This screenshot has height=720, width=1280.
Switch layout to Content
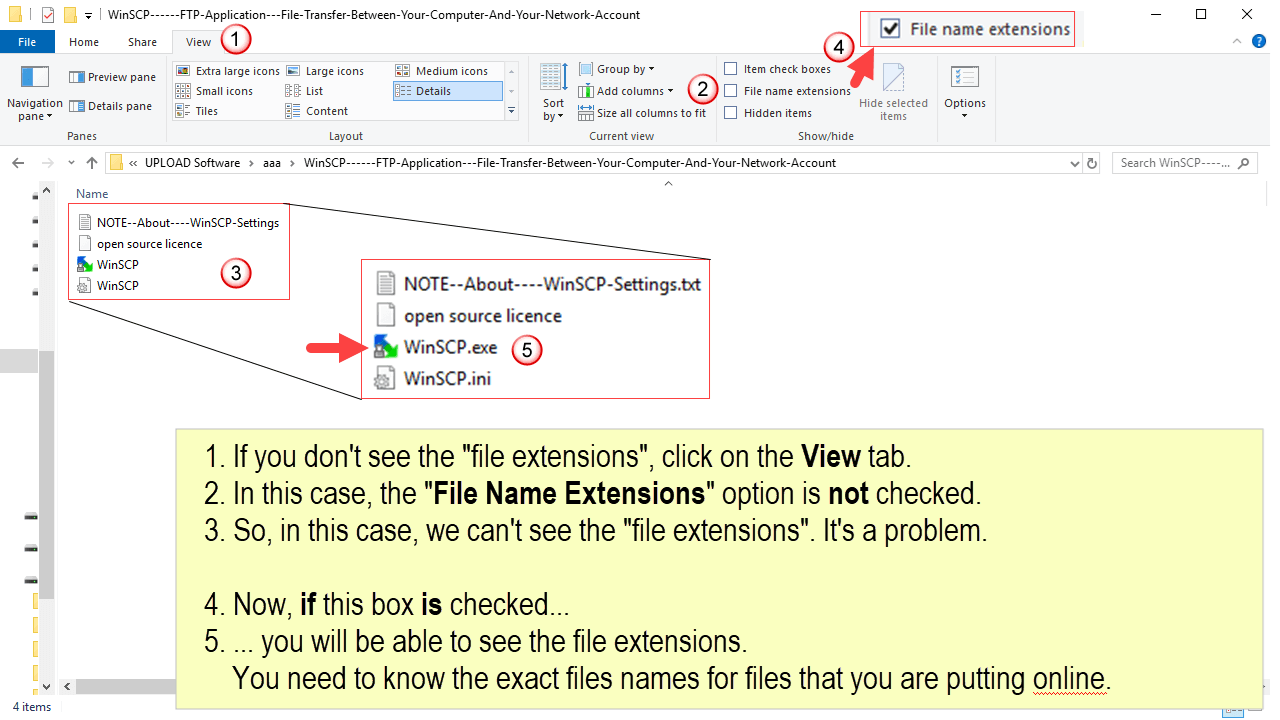317,111
